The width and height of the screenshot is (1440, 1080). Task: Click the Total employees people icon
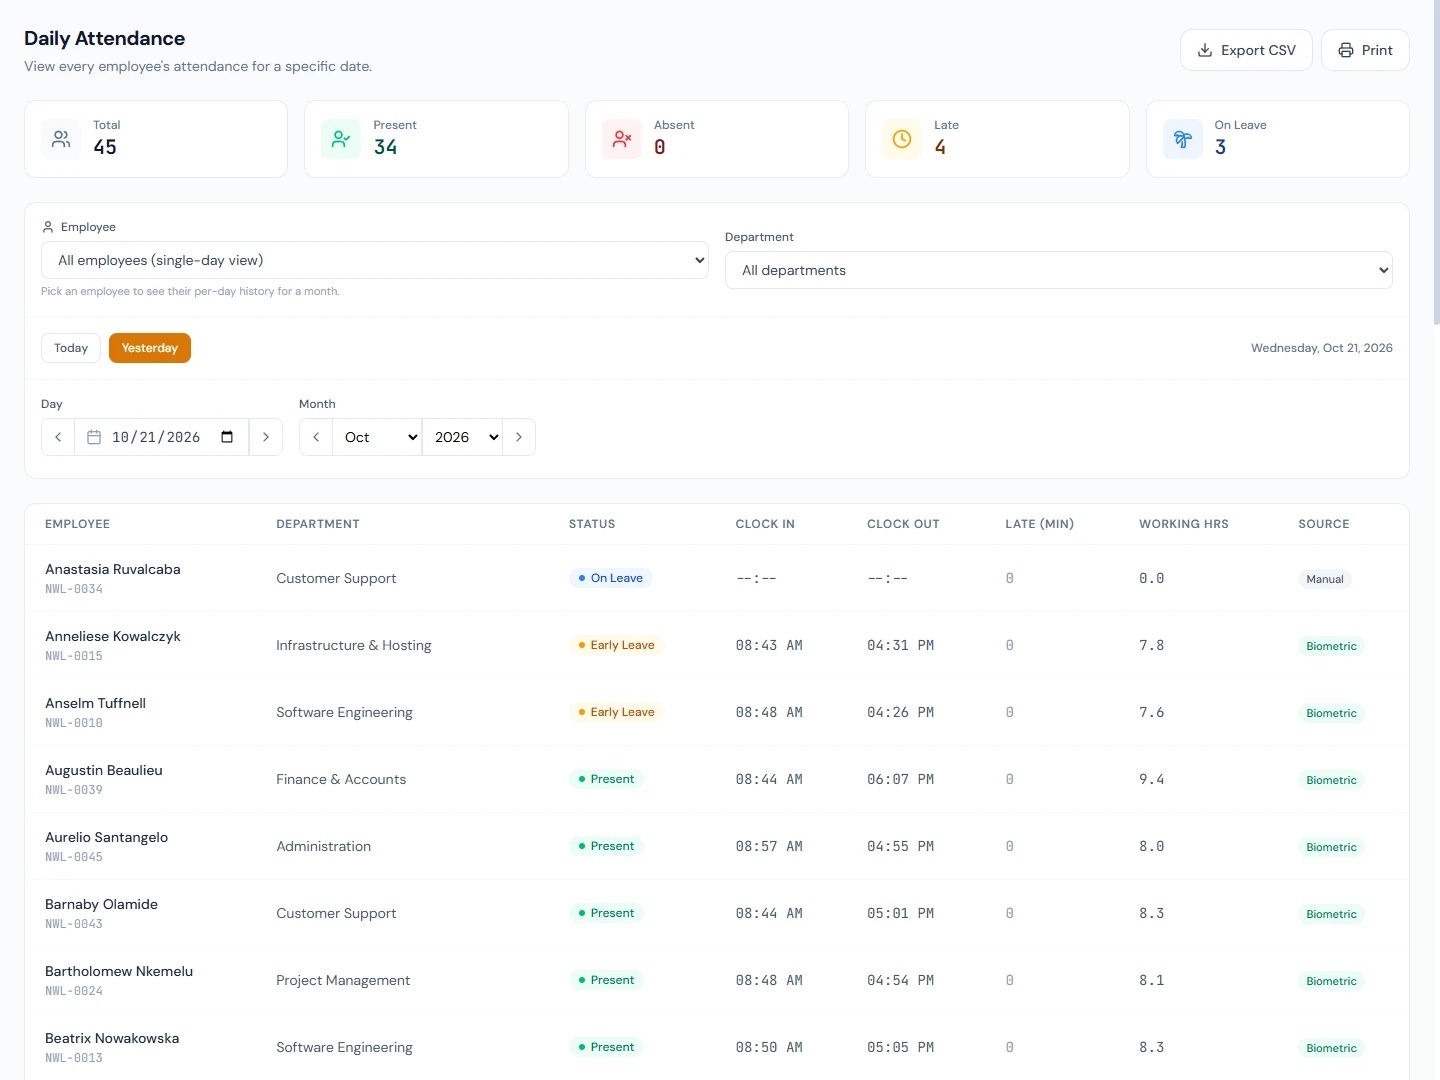click(61, 139)
